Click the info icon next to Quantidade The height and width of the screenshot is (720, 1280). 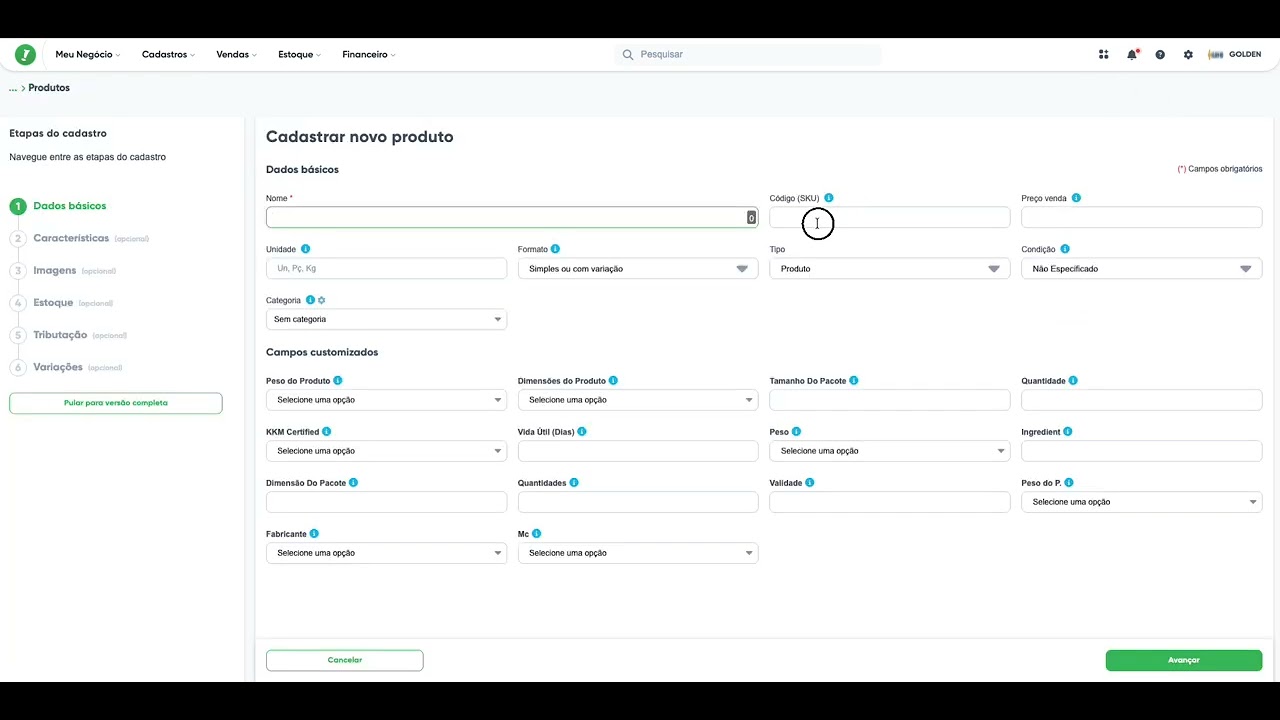pos(1073,381)
